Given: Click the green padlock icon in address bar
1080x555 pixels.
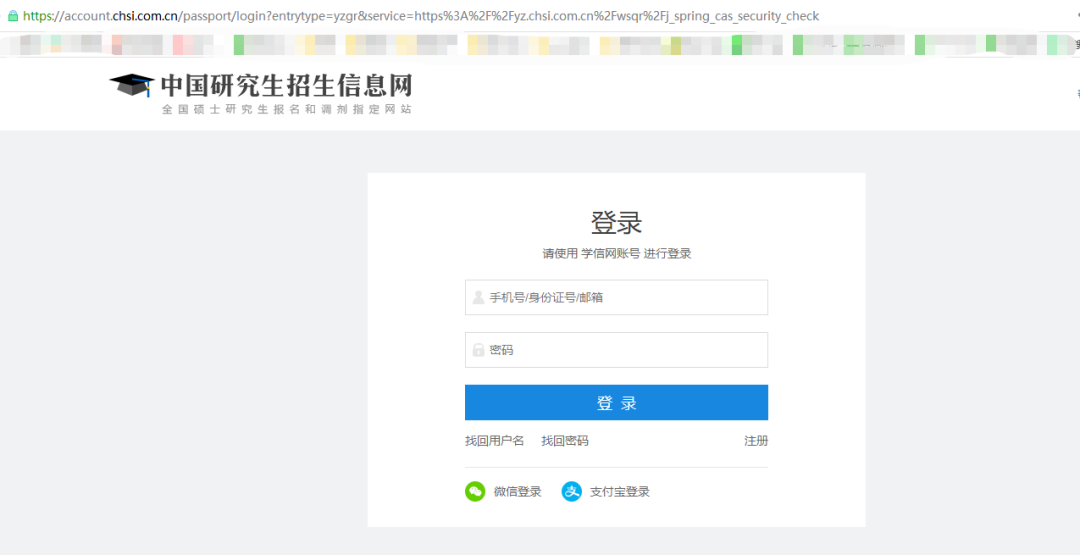Looking at the screenshot, I should point(12,16).
